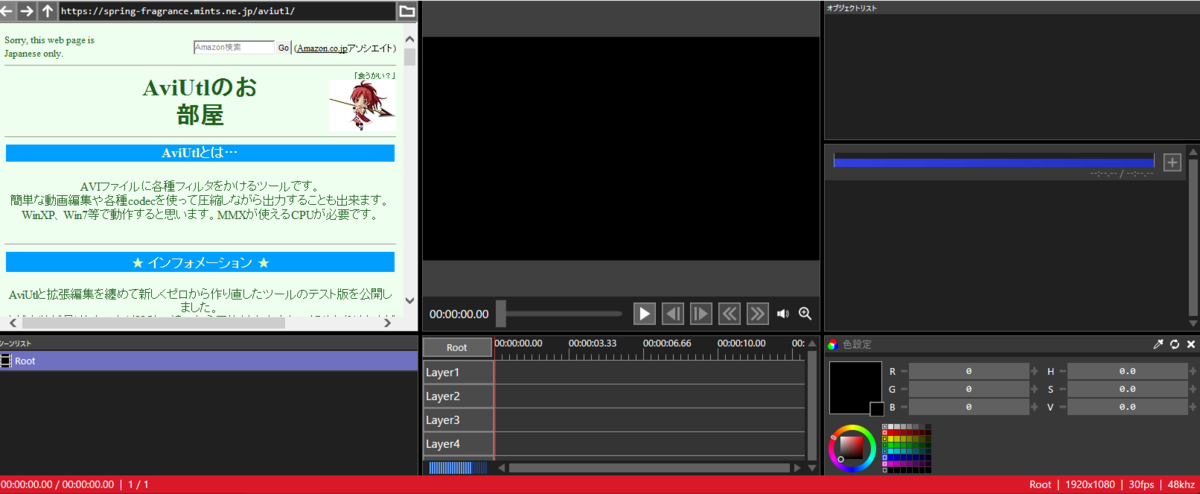
Task: Click the up arrow next to URL bar
Action: pyautogui.click(x=47, y=11)
